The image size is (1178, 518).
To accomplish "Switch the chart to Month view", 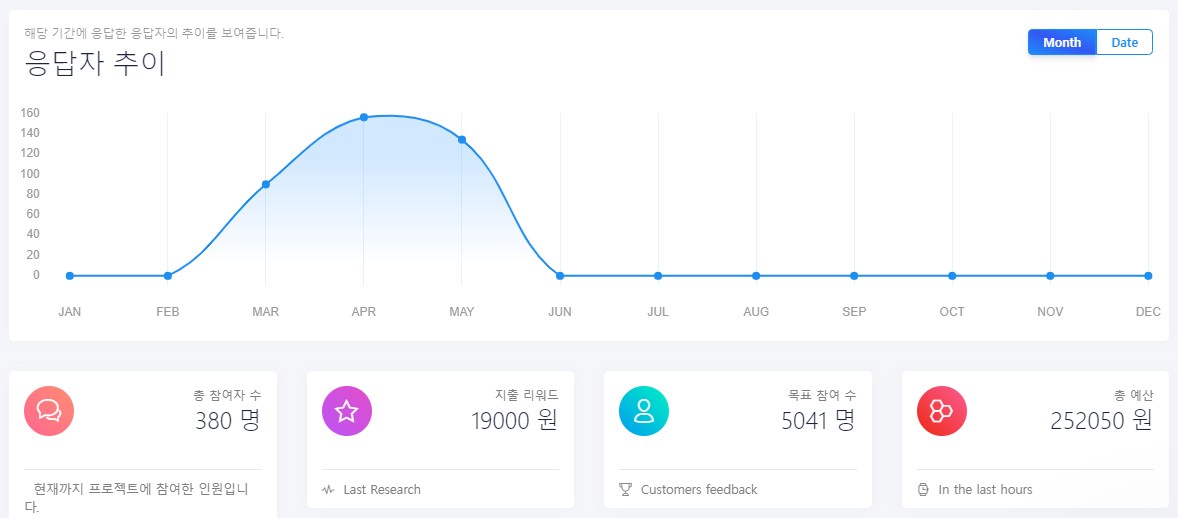I will pyautogui.click(x=1062, y=42).
